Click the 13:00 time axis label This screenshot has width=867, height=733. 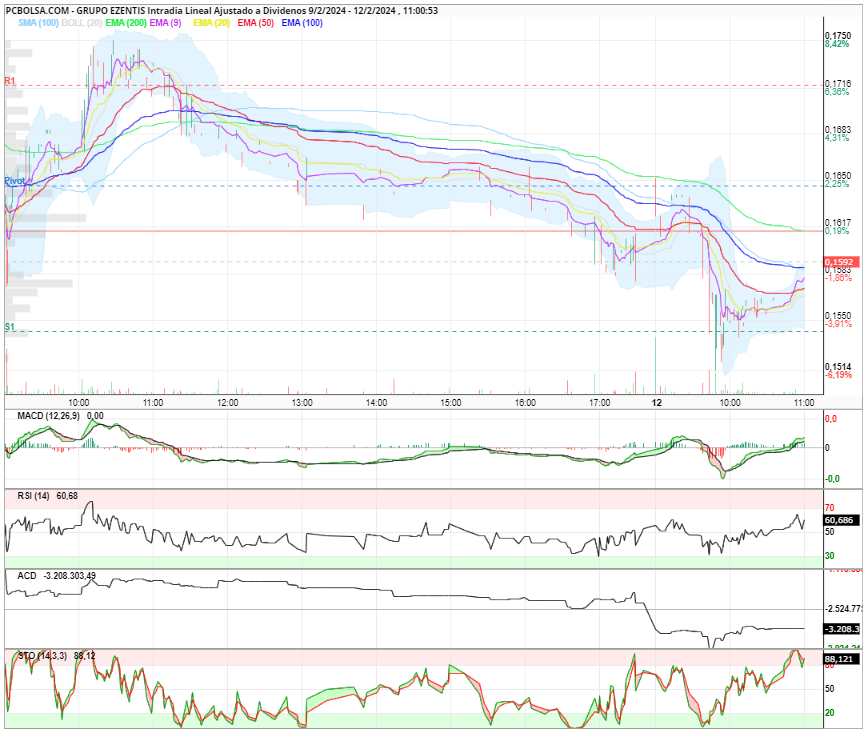(x=302, y=402)
